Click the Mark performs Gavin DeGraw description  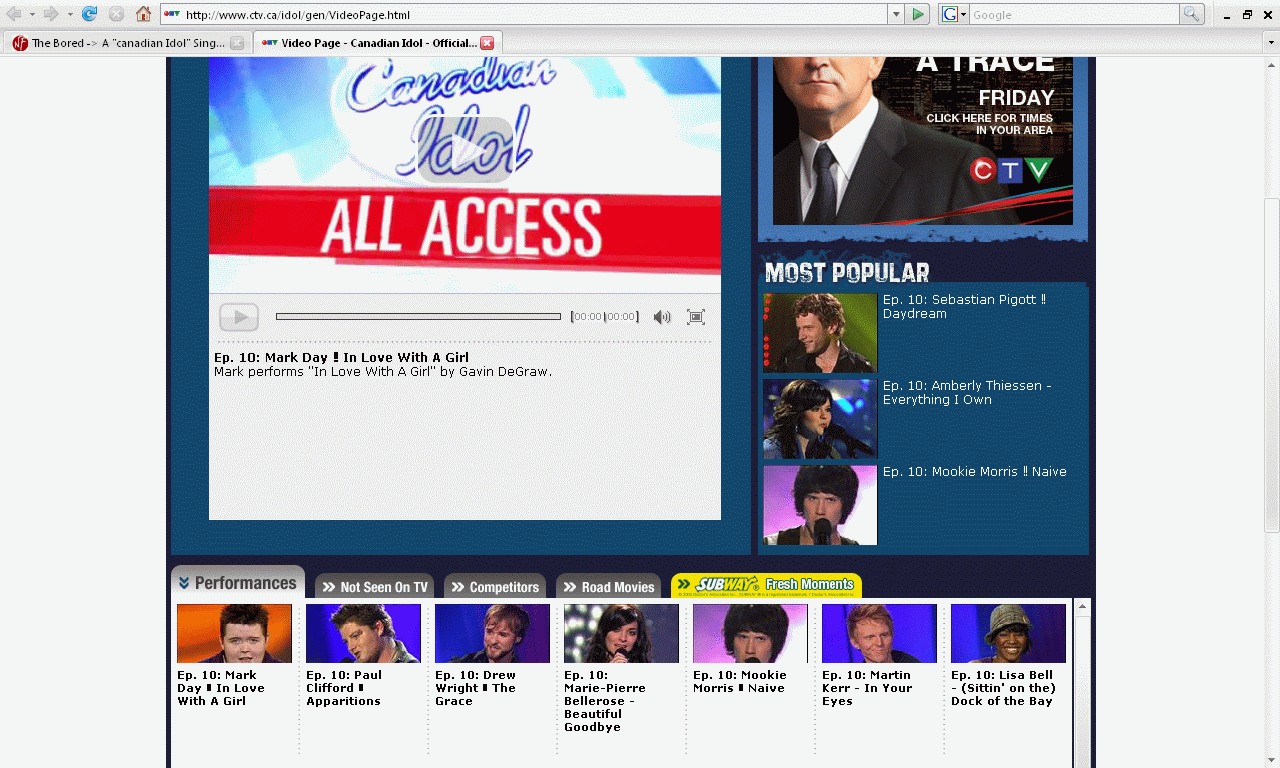(383, 372)
